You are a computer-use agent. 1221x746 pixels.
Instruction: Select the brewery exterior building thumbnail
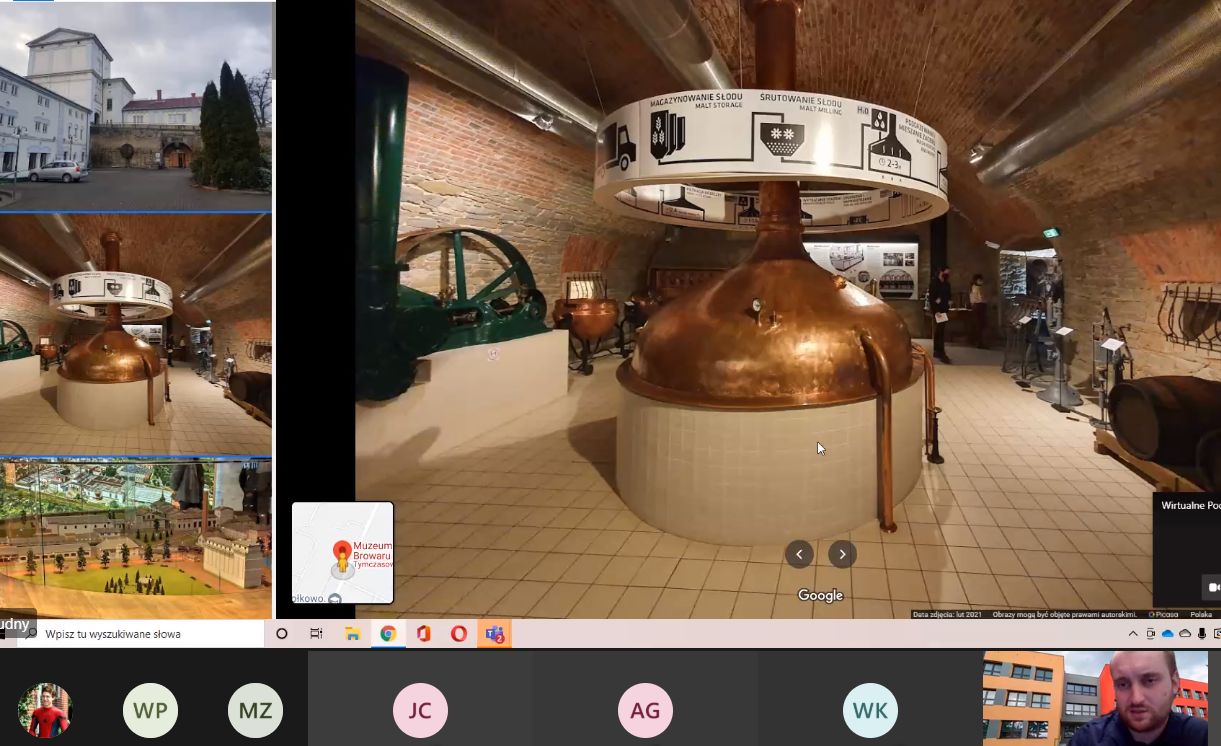click(x=136, y=108)
